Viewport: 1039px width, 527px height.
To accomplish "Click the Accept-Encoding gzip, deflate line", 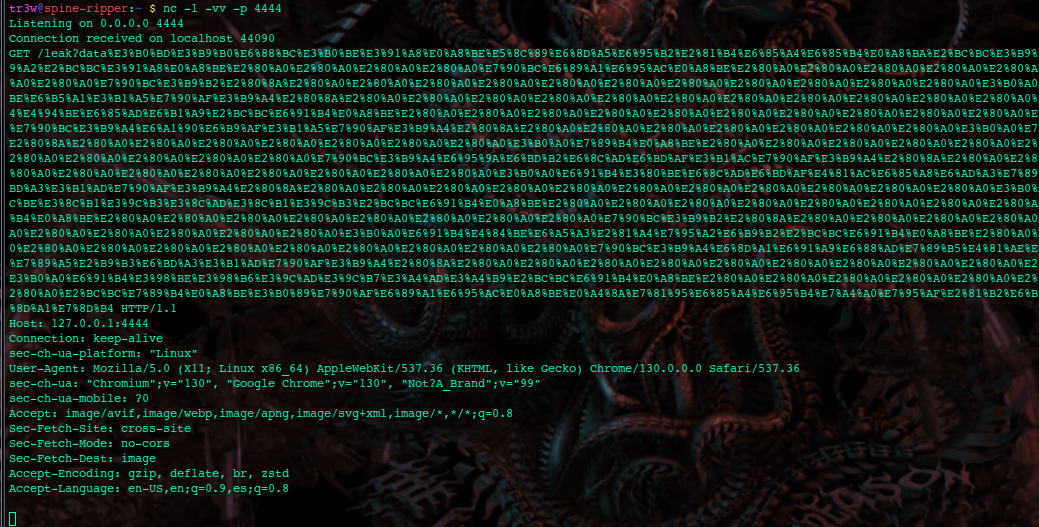I will coord(148,473).
